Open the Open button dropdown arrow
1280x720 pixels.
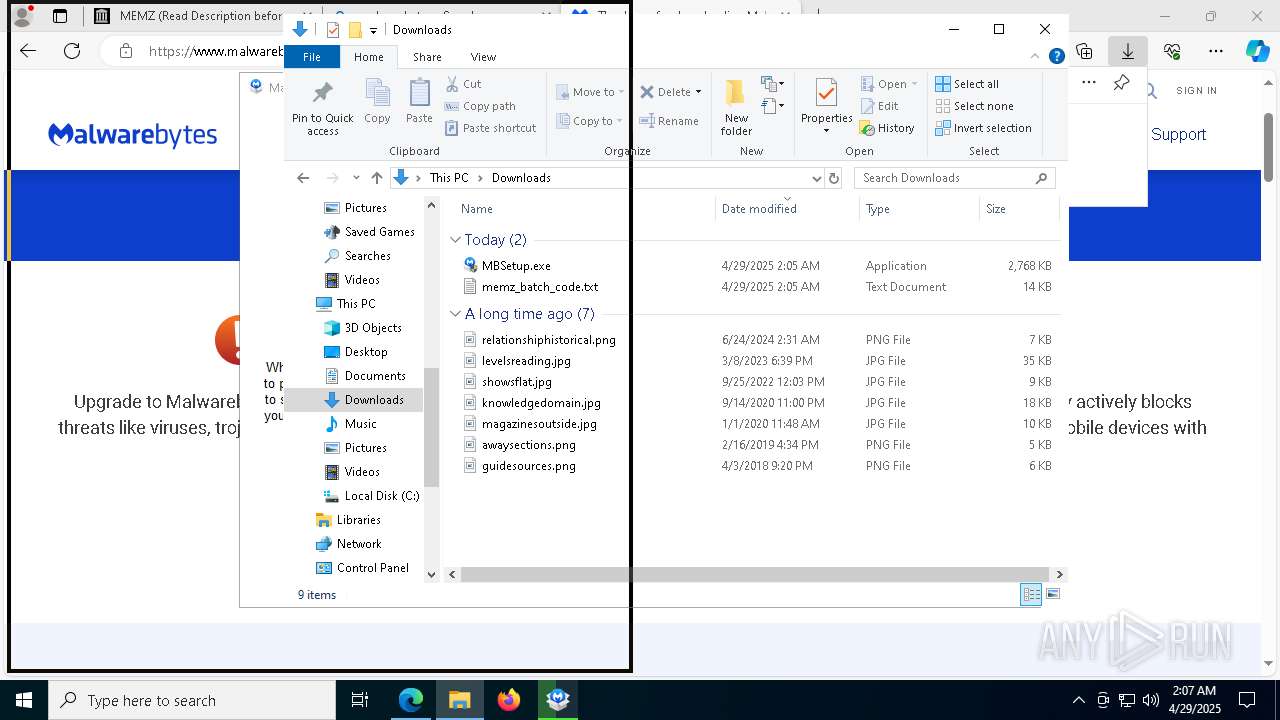pyautogui.click(x=914, y=84)
